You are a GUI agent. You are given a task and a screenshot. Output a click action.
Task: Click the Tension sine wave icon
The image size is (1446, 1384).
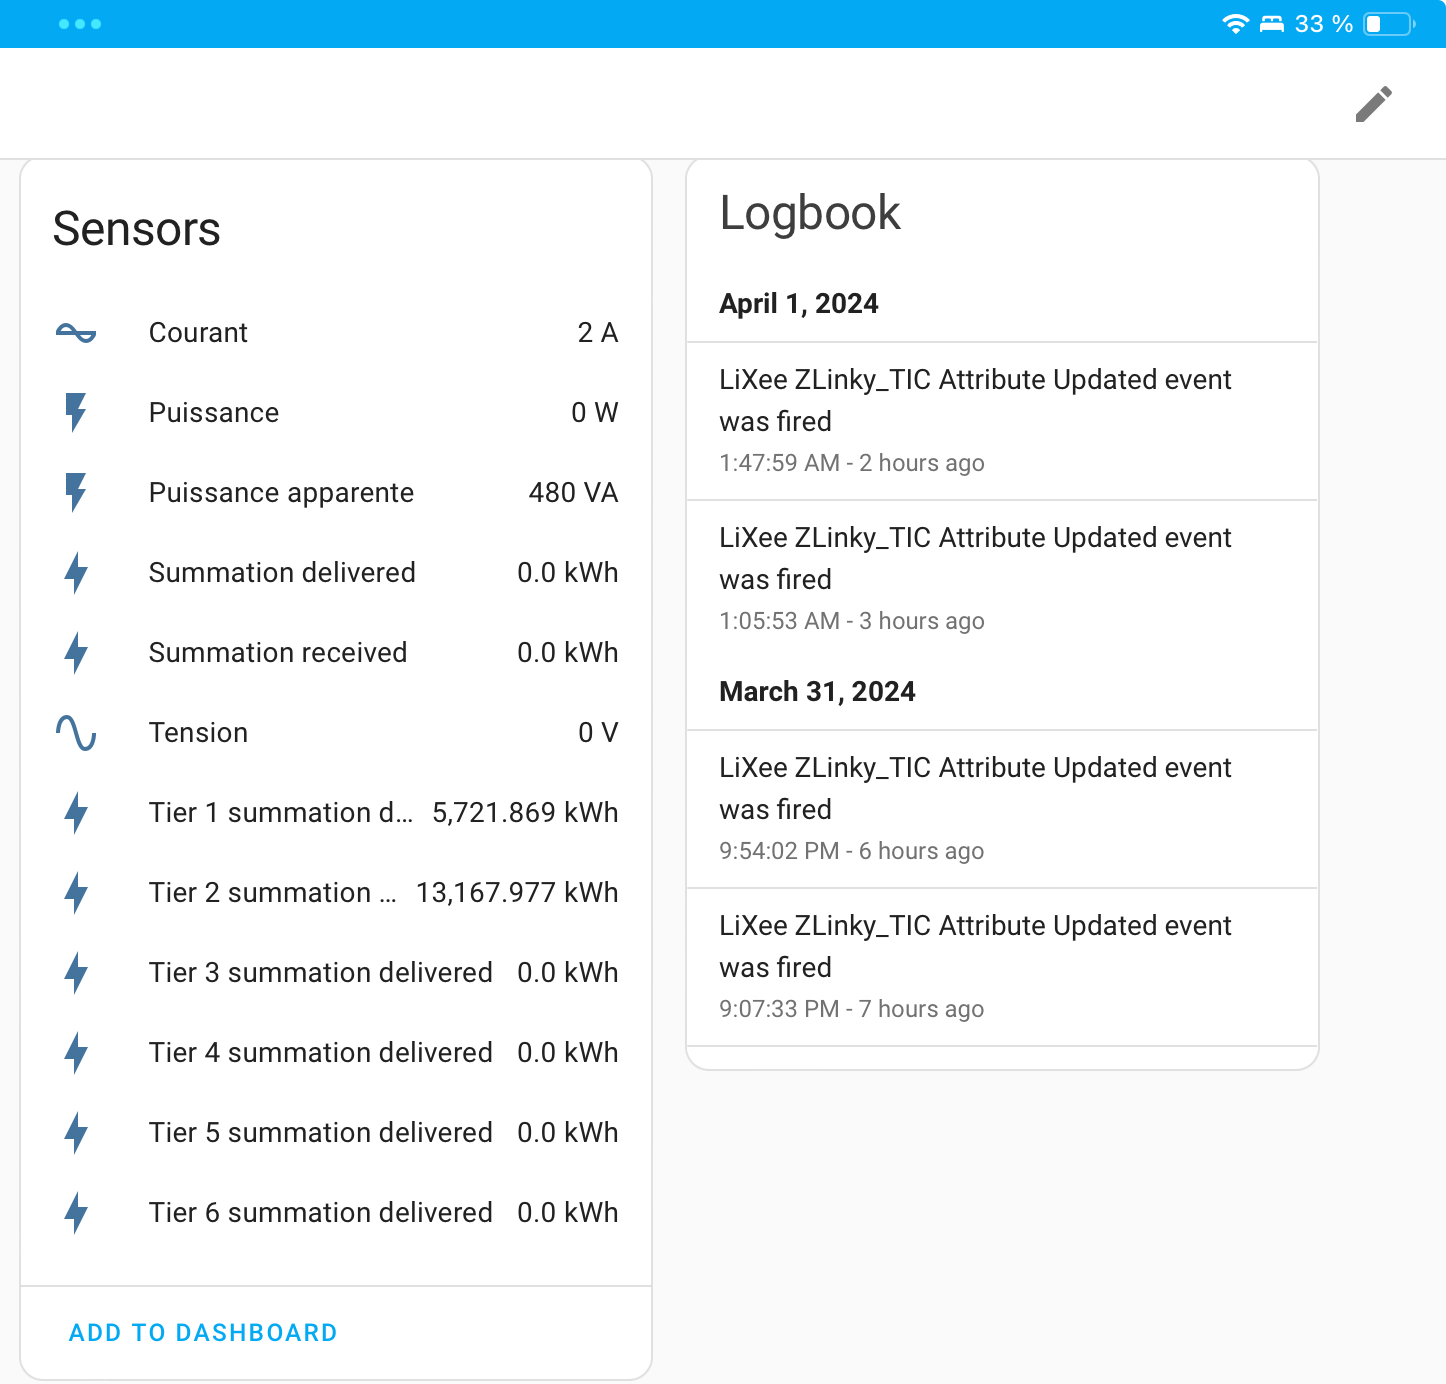coord(76,733)
